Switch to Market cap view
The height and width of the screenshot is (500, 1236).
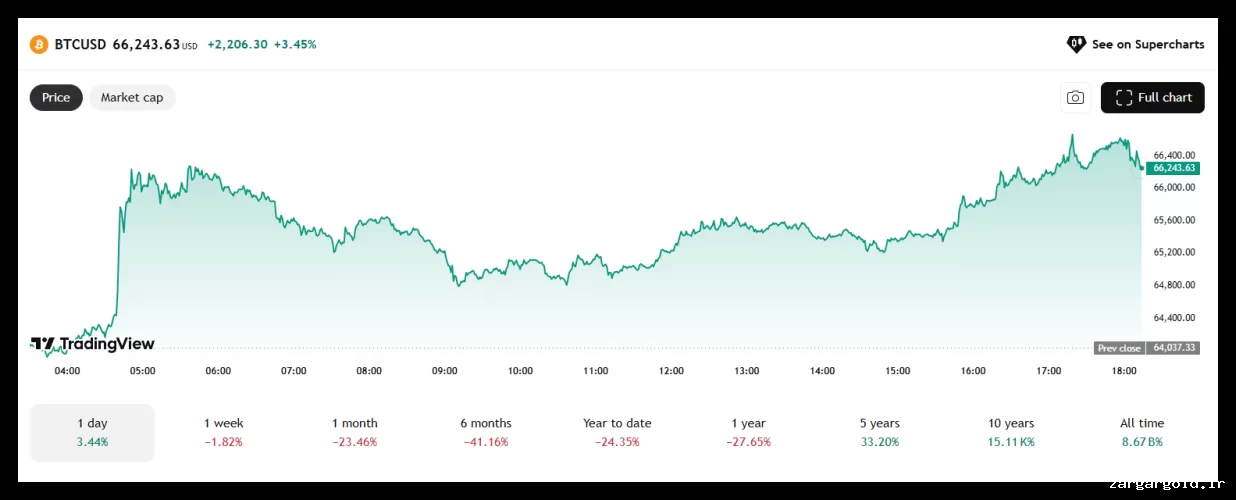click(x=132, y=97)
